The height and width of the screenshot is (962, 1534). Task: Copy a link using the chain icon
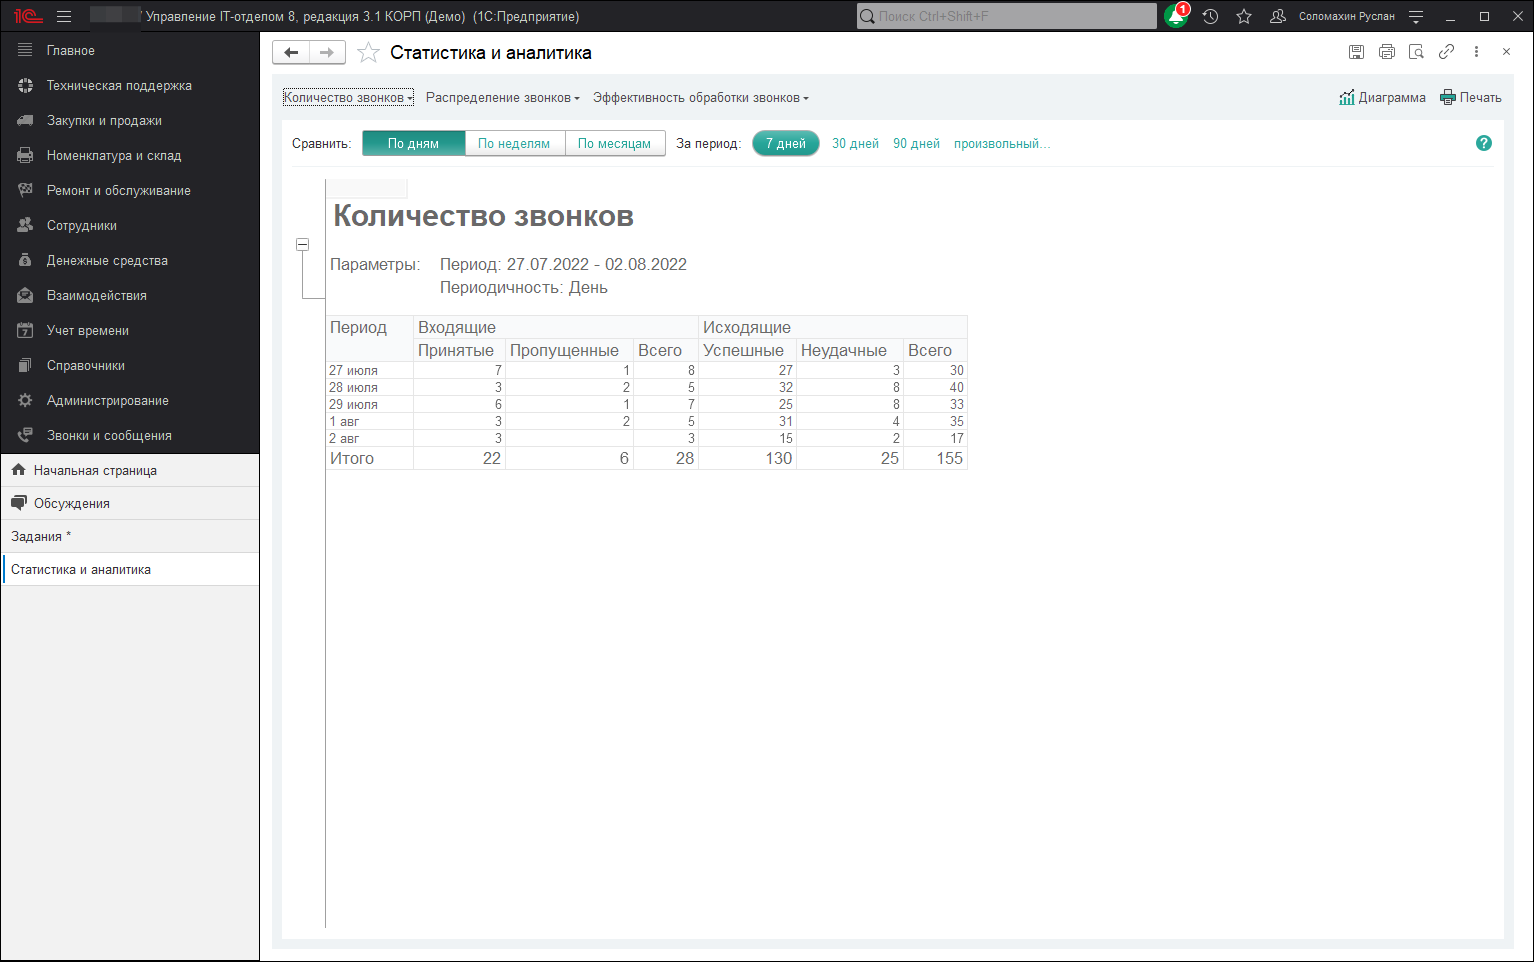(1447, 51)
